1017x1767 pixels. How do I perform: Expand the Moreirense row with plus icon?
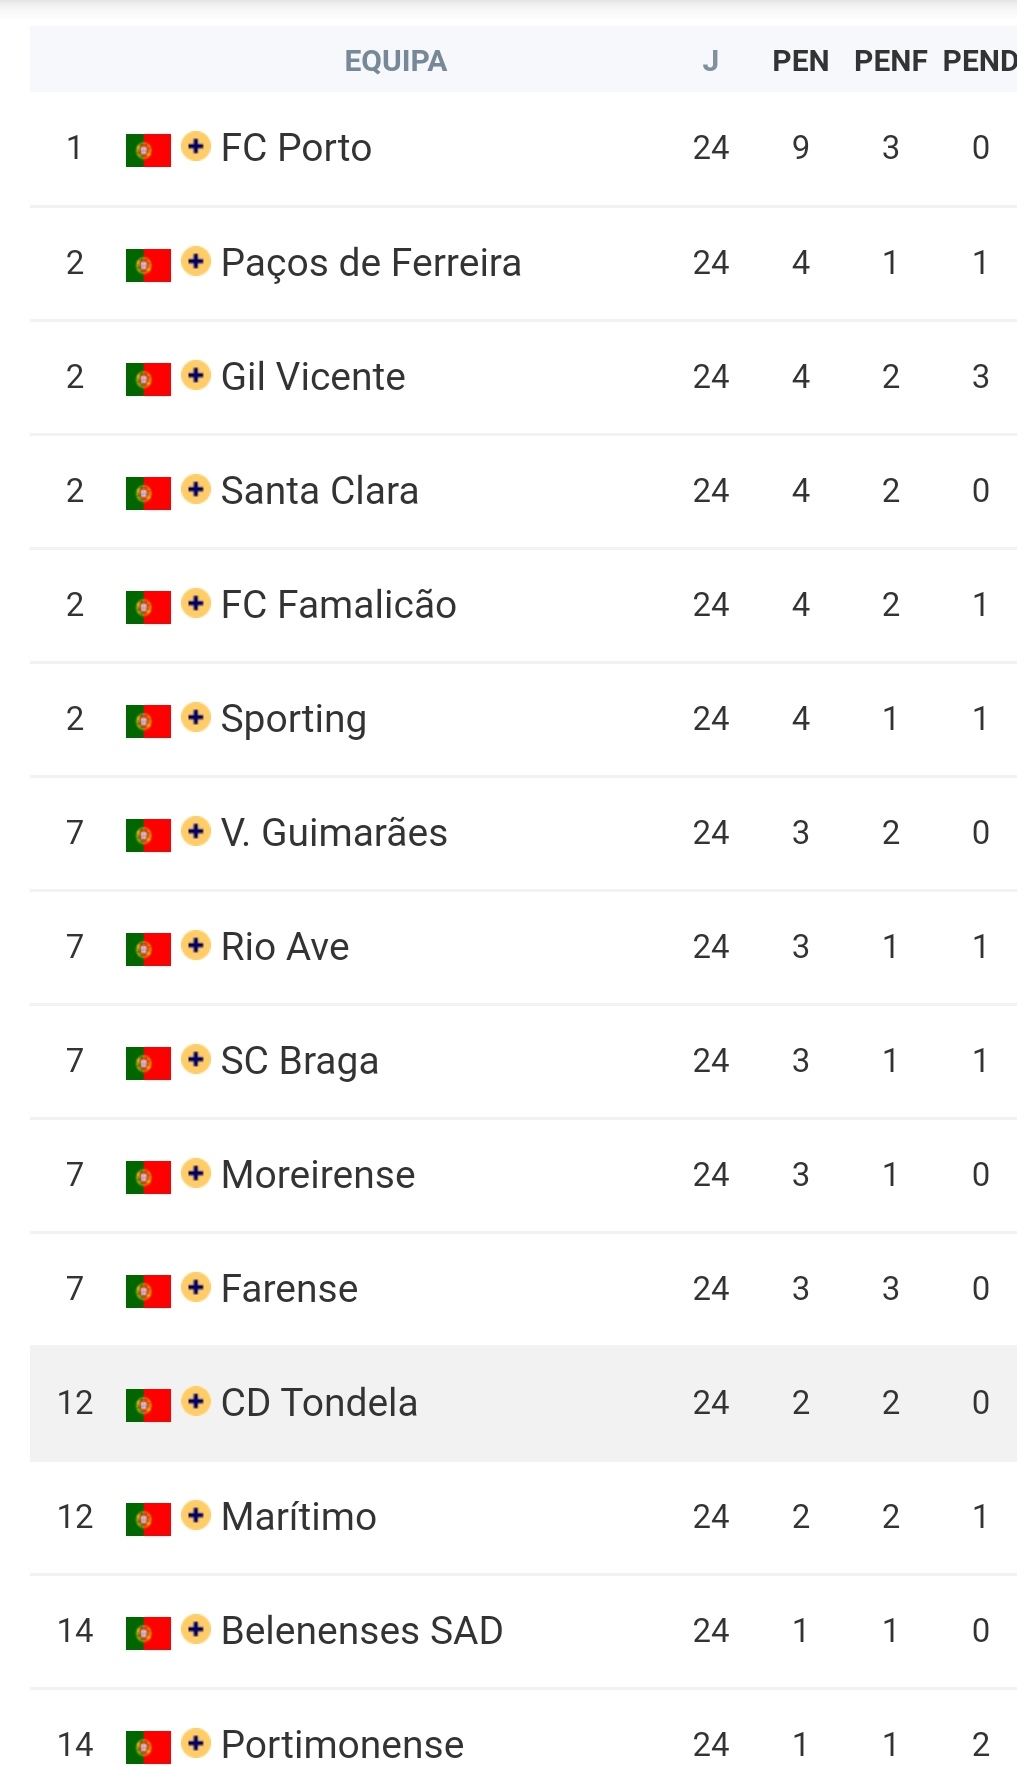click(x=196, y=1174)
